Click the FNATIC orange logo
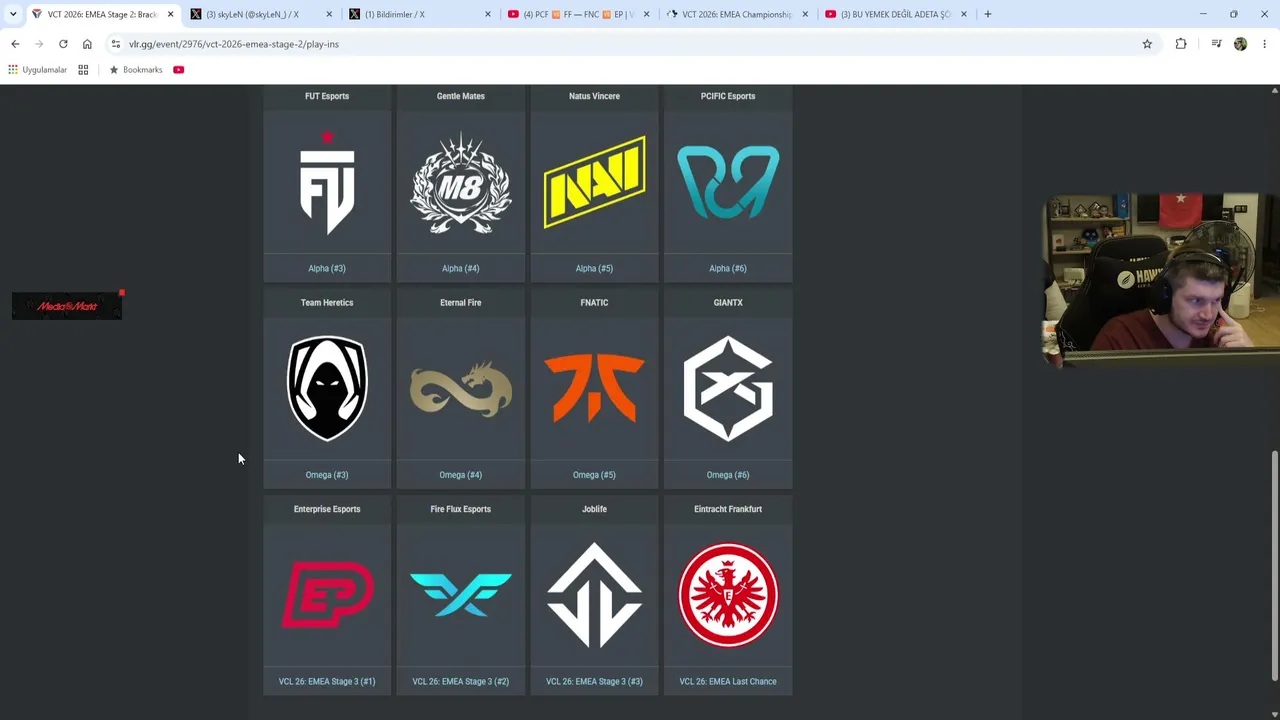Viewport: 1280px width, 720px height. click(594, 388)
